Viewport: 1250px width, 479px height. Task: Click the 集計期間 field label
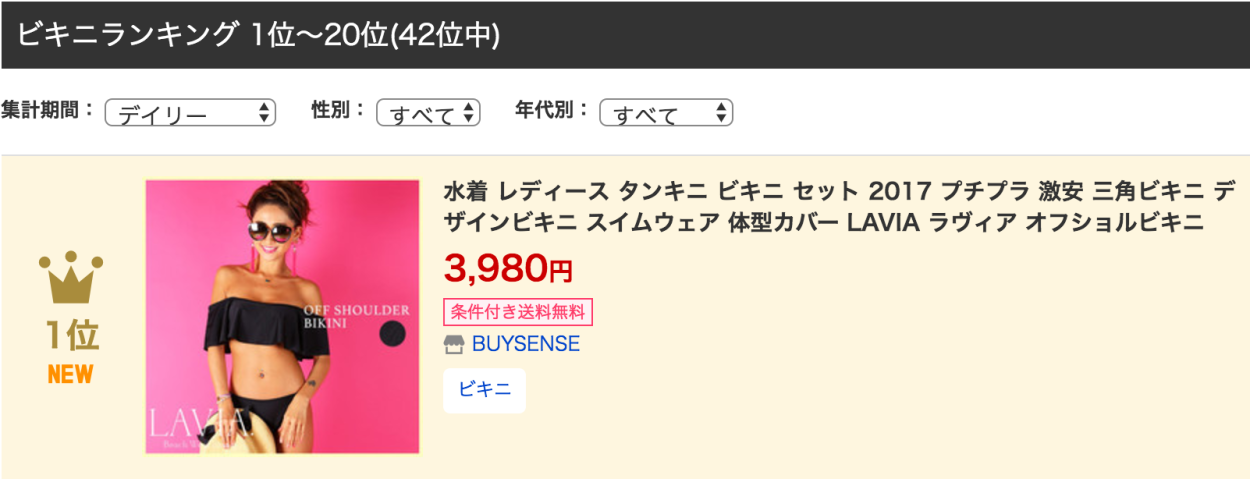tap(48, 111)
